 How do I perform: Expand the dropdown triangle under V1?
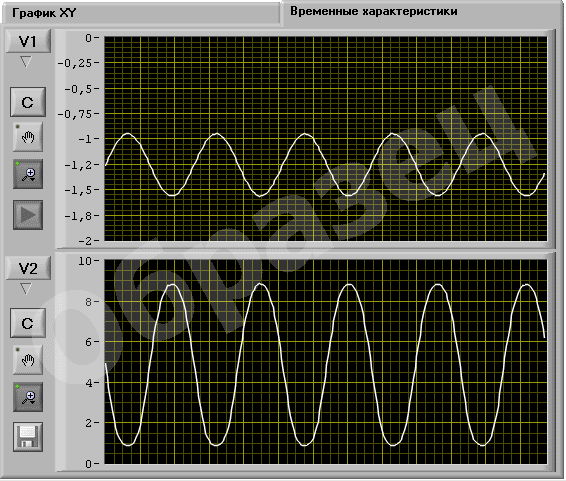[x=26, y=61]
